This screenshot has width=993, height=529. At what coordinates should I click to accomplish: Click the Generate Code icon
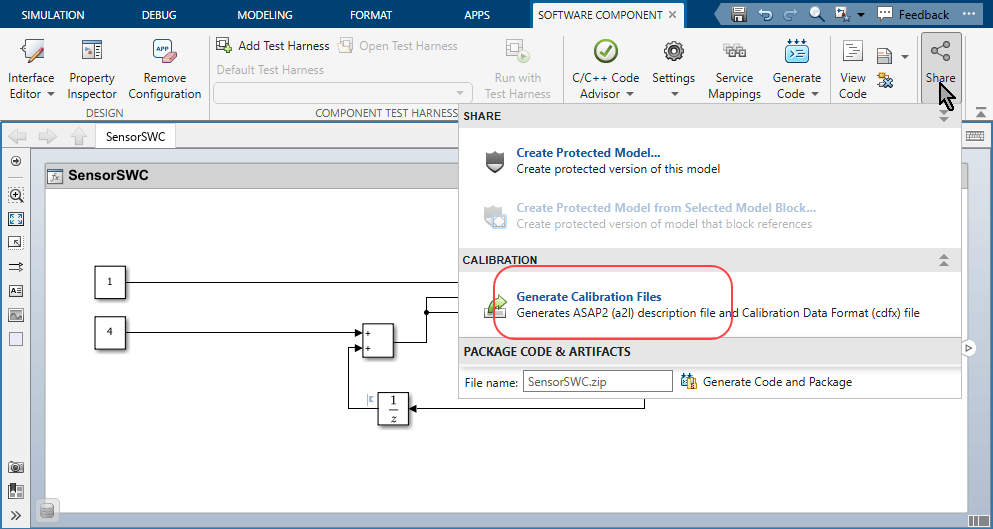[x=796, y=51]
